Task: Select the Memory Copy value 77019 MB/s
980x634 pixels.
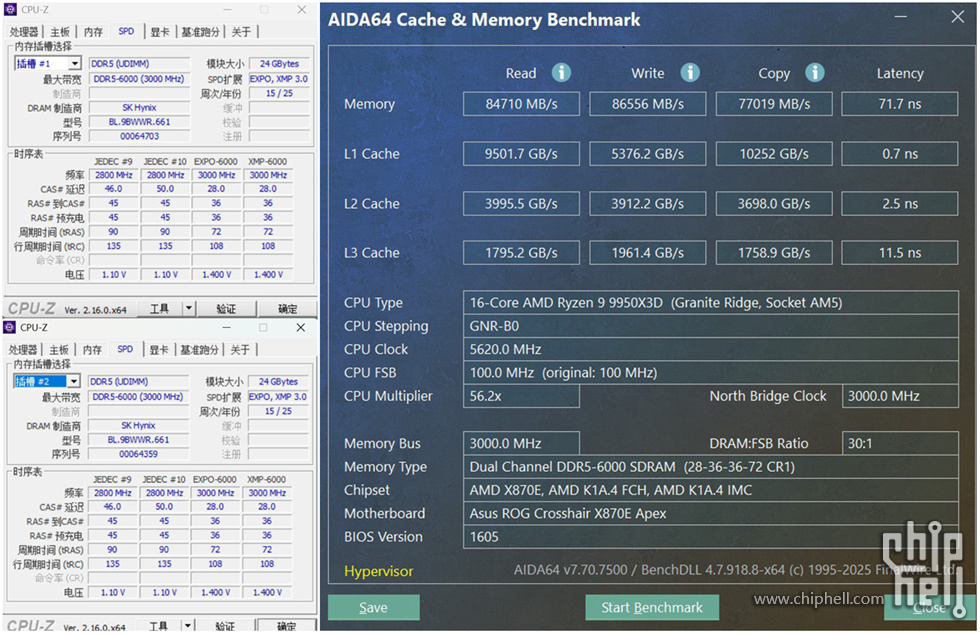Action: click(x=774, y=104)
